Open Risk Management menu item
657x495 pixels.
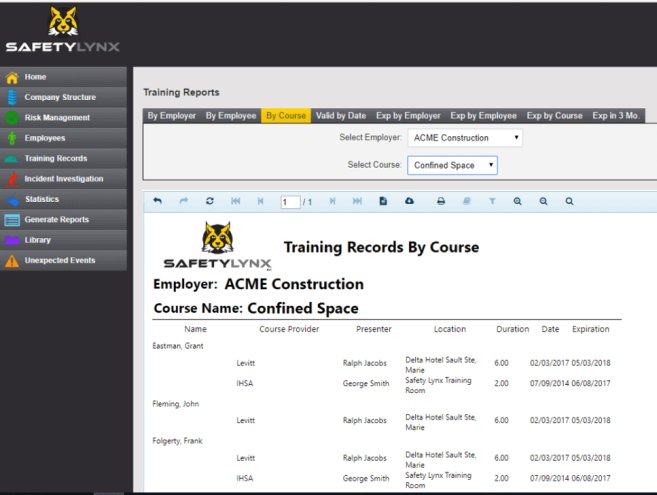tap(63, 118)
